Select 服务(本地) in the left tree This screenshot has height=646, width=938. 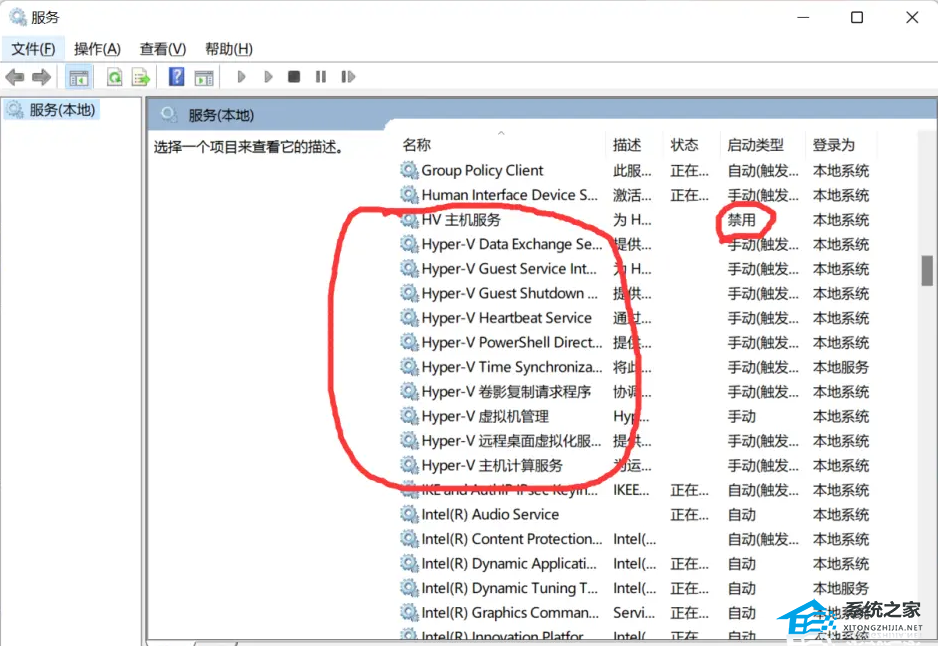point(52,110)
